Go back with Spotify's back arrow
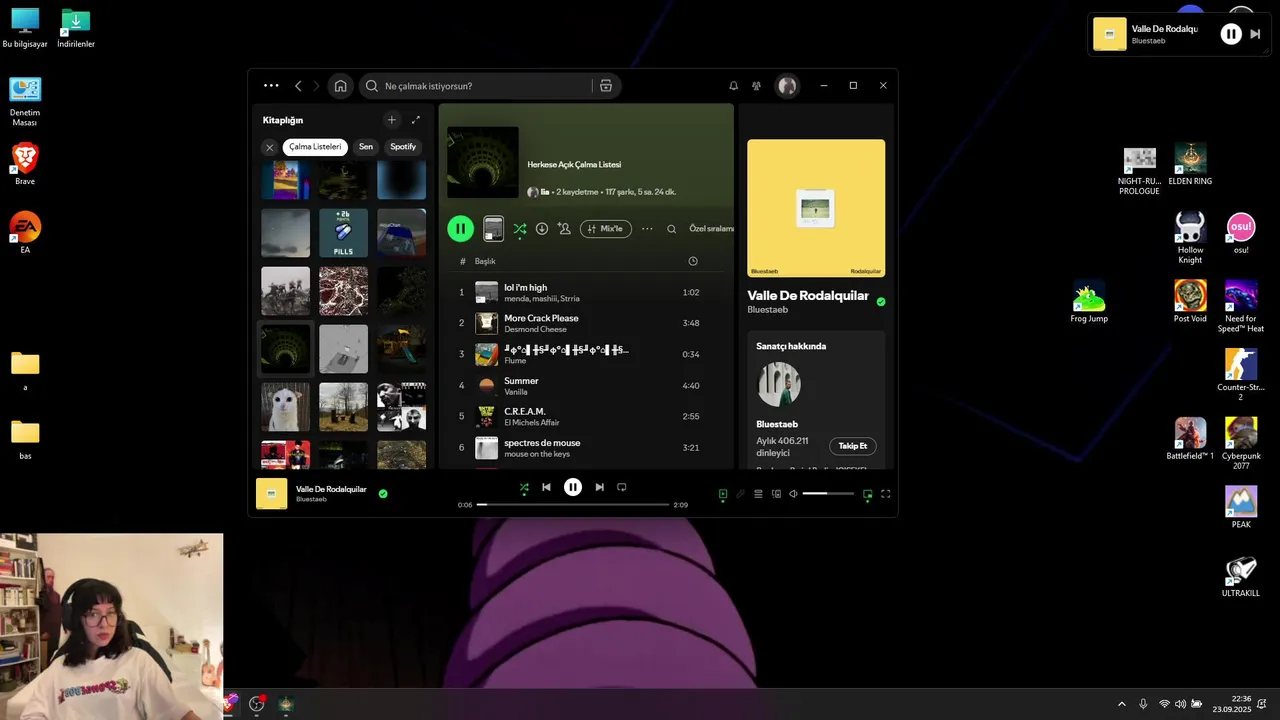Image resolution: width=1280 pixels, height=720 pixels. coord(298,86)
